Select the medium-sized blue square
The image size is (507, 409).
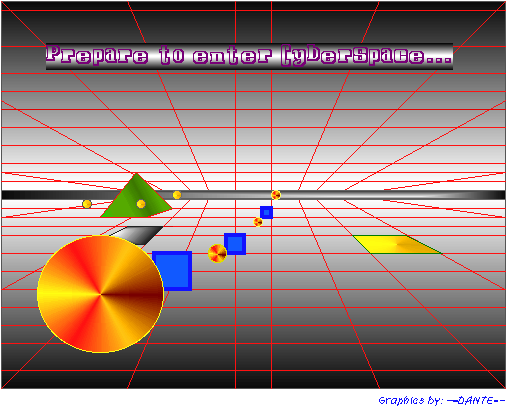coord(235,244)
